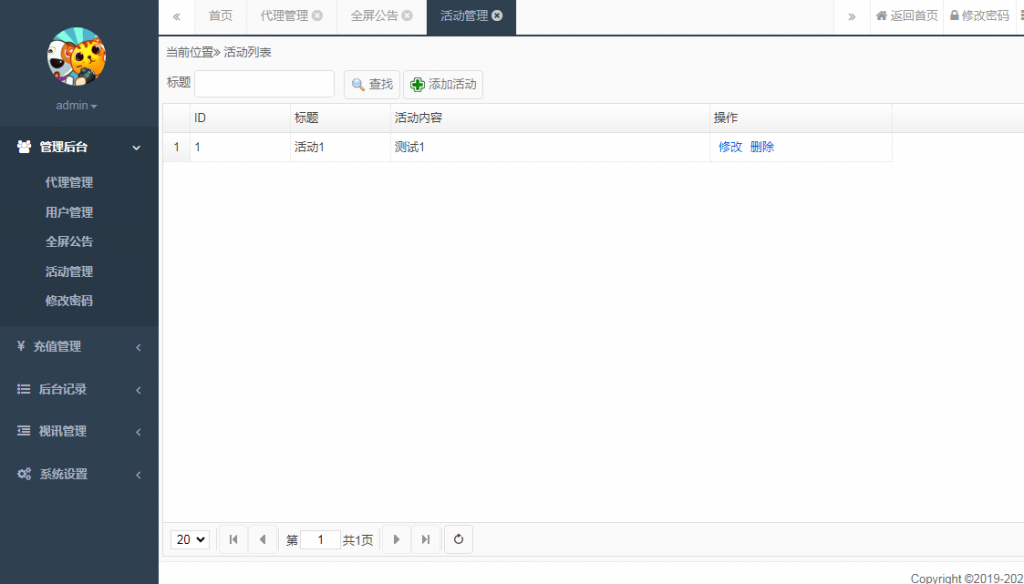The width and height of the screenshot is (1024, 584).
Task: Open the admin dropdown caret in the sidebar
Action: pos(93,105)
